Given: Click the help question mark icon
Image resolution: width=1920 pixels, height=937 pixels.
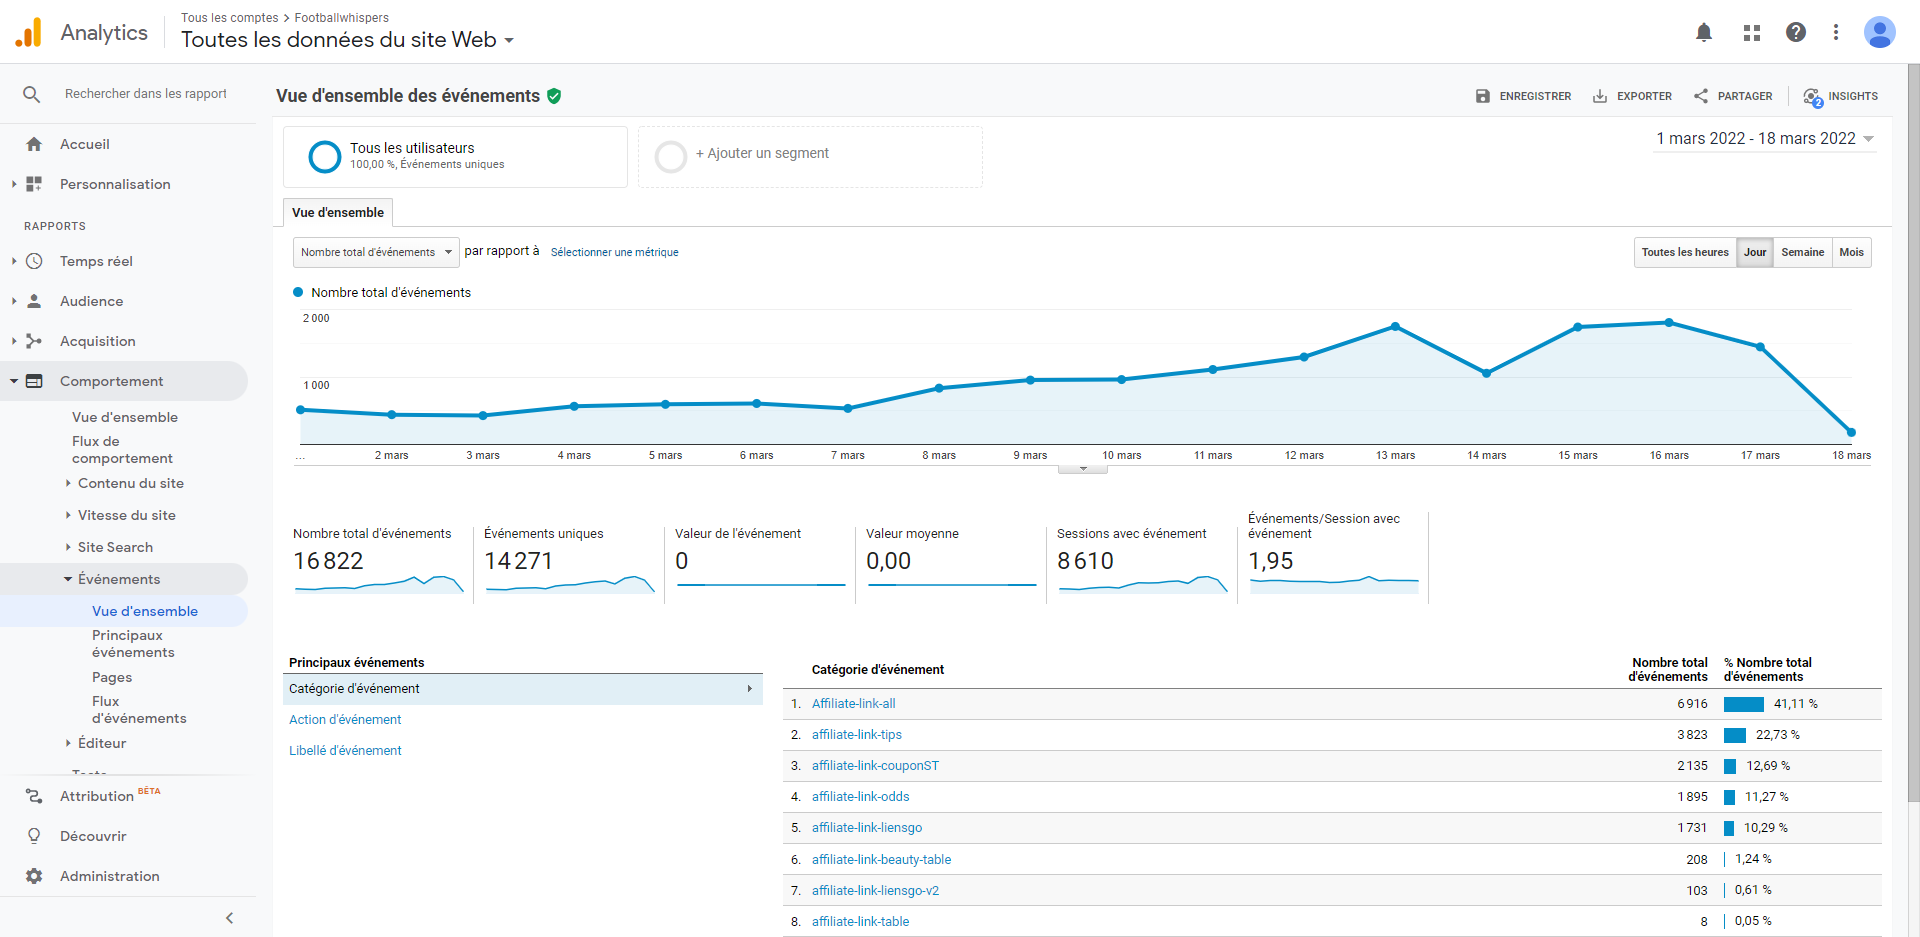Looking at the screenshot, I should click(x=1796, y=33).
